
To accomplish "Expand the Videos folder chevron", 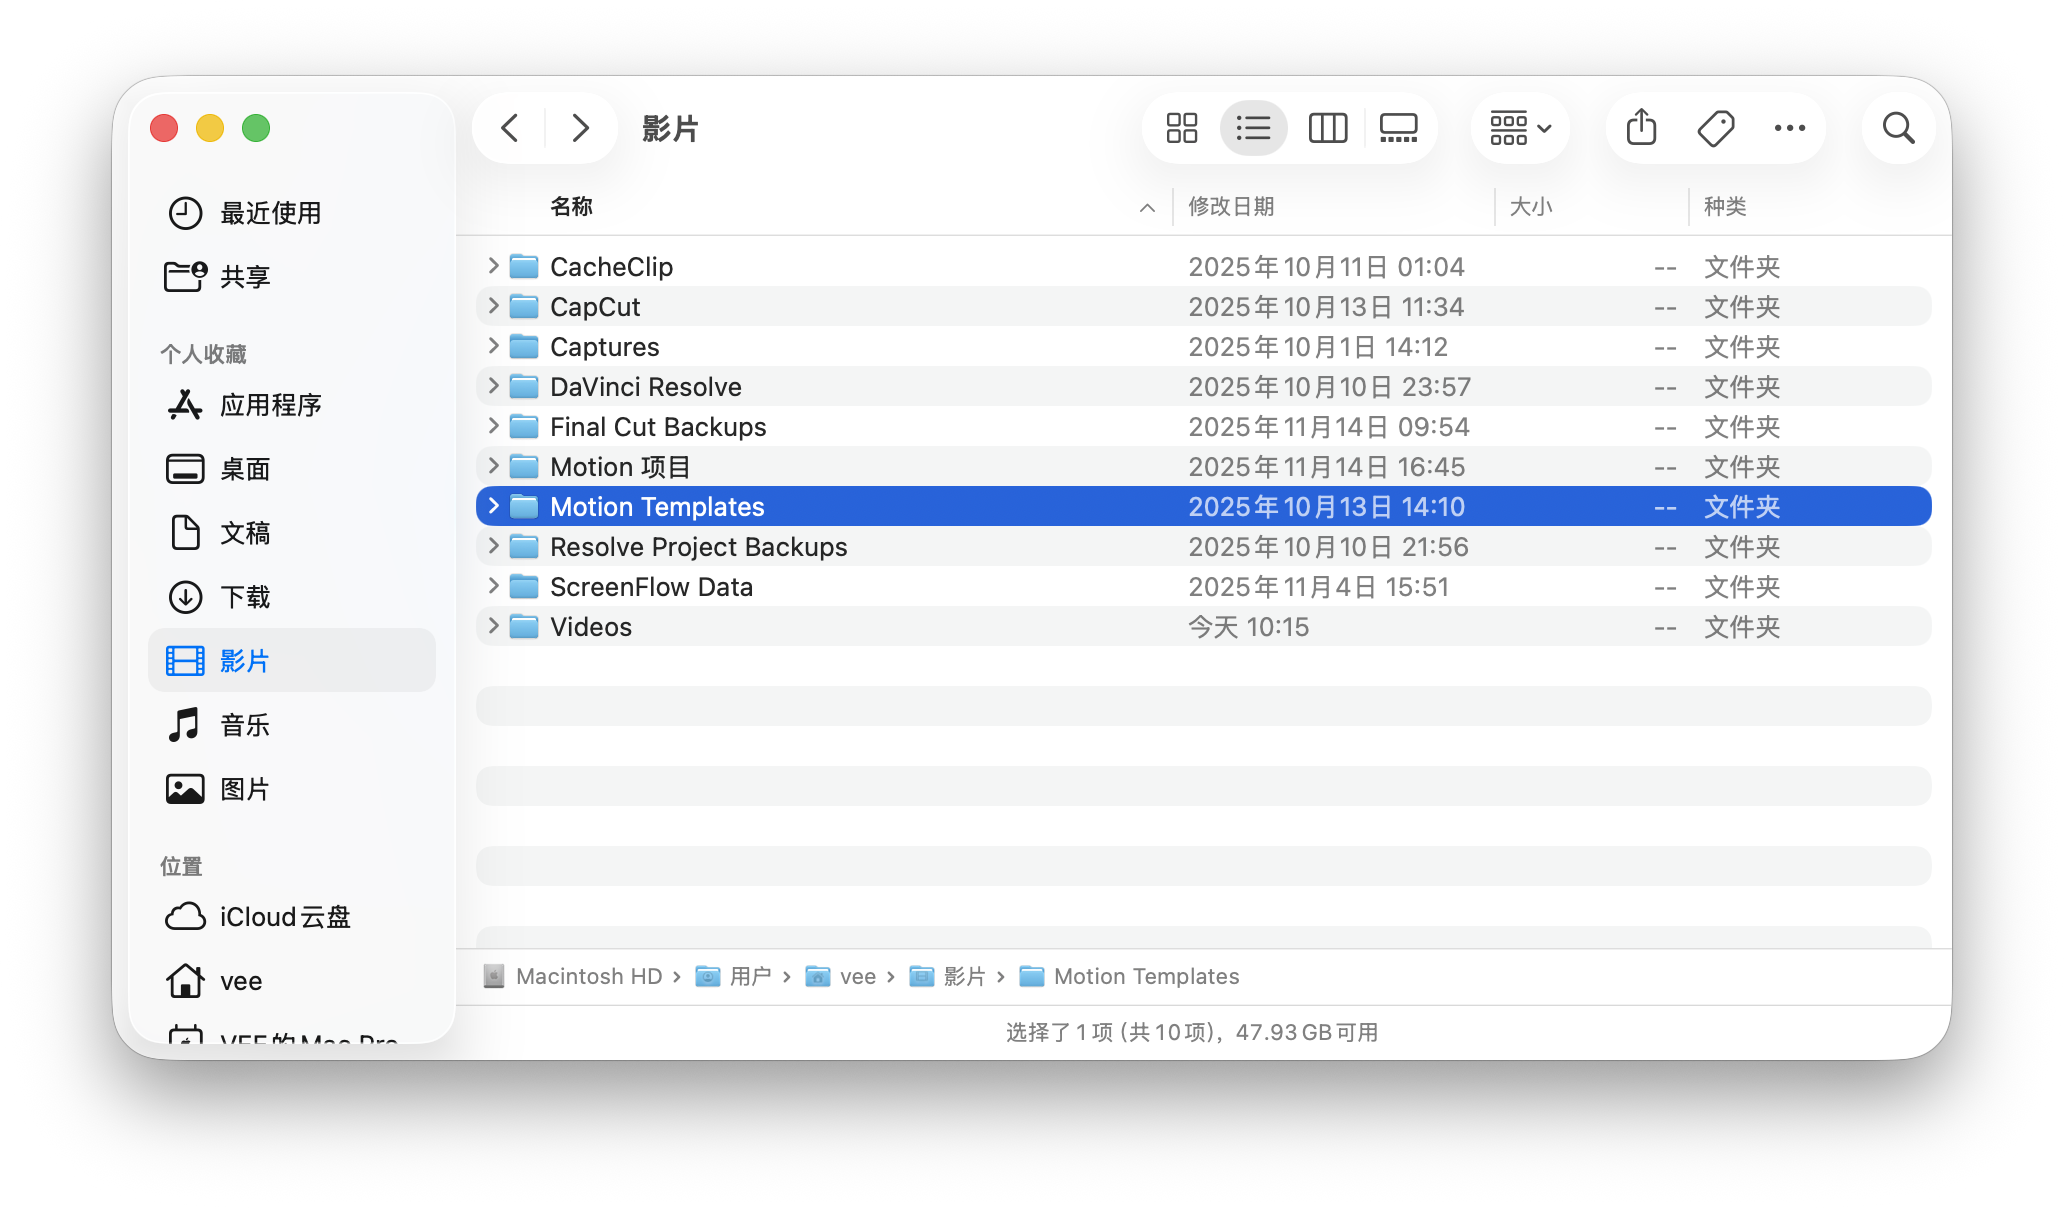I will pos(493,626).
